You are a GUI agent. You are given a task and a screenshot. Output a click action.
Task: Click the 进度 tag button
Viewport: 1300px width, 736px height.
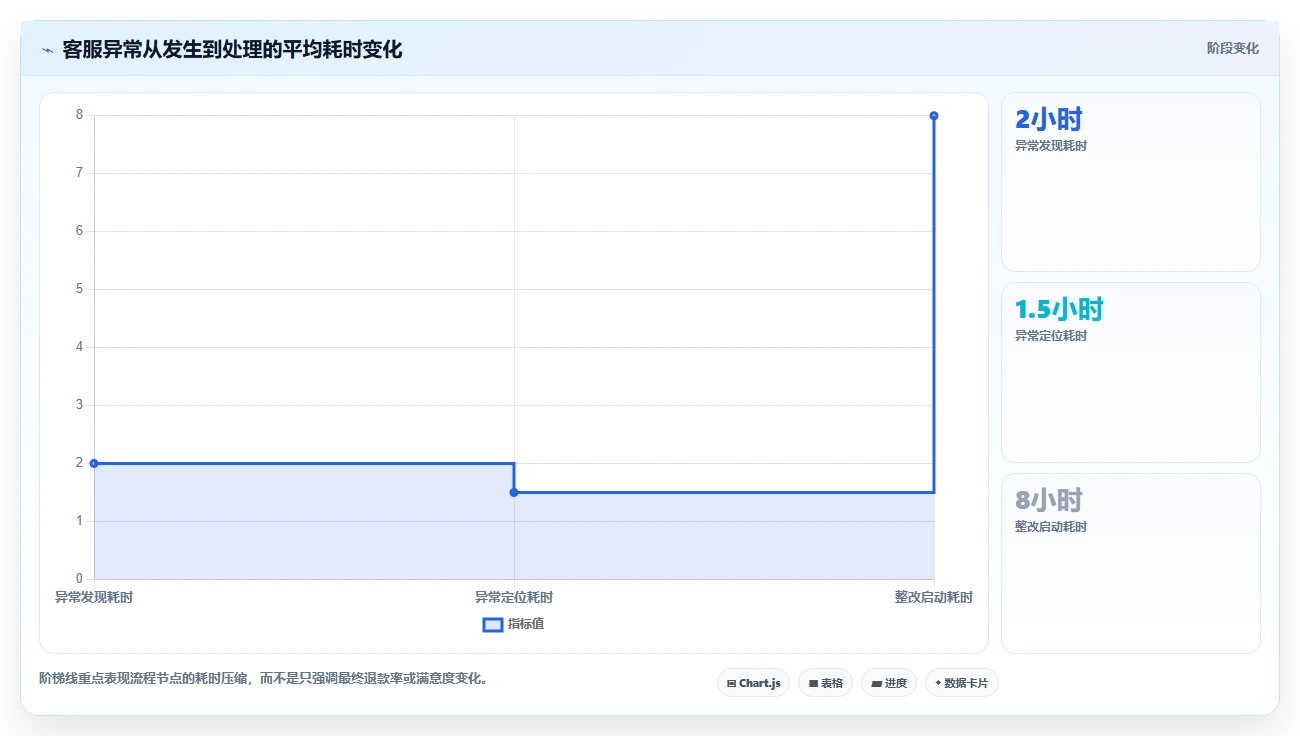coord(889,683)
